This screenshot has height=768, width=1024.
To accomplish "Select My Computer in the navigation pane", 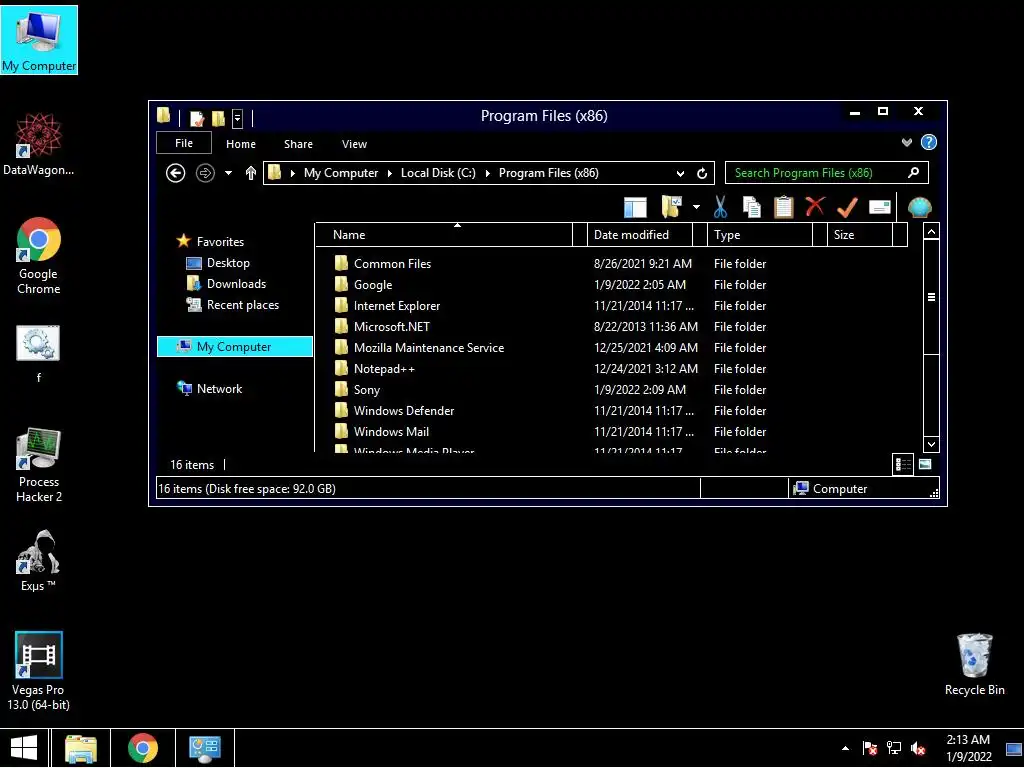I will click(234, 347).
